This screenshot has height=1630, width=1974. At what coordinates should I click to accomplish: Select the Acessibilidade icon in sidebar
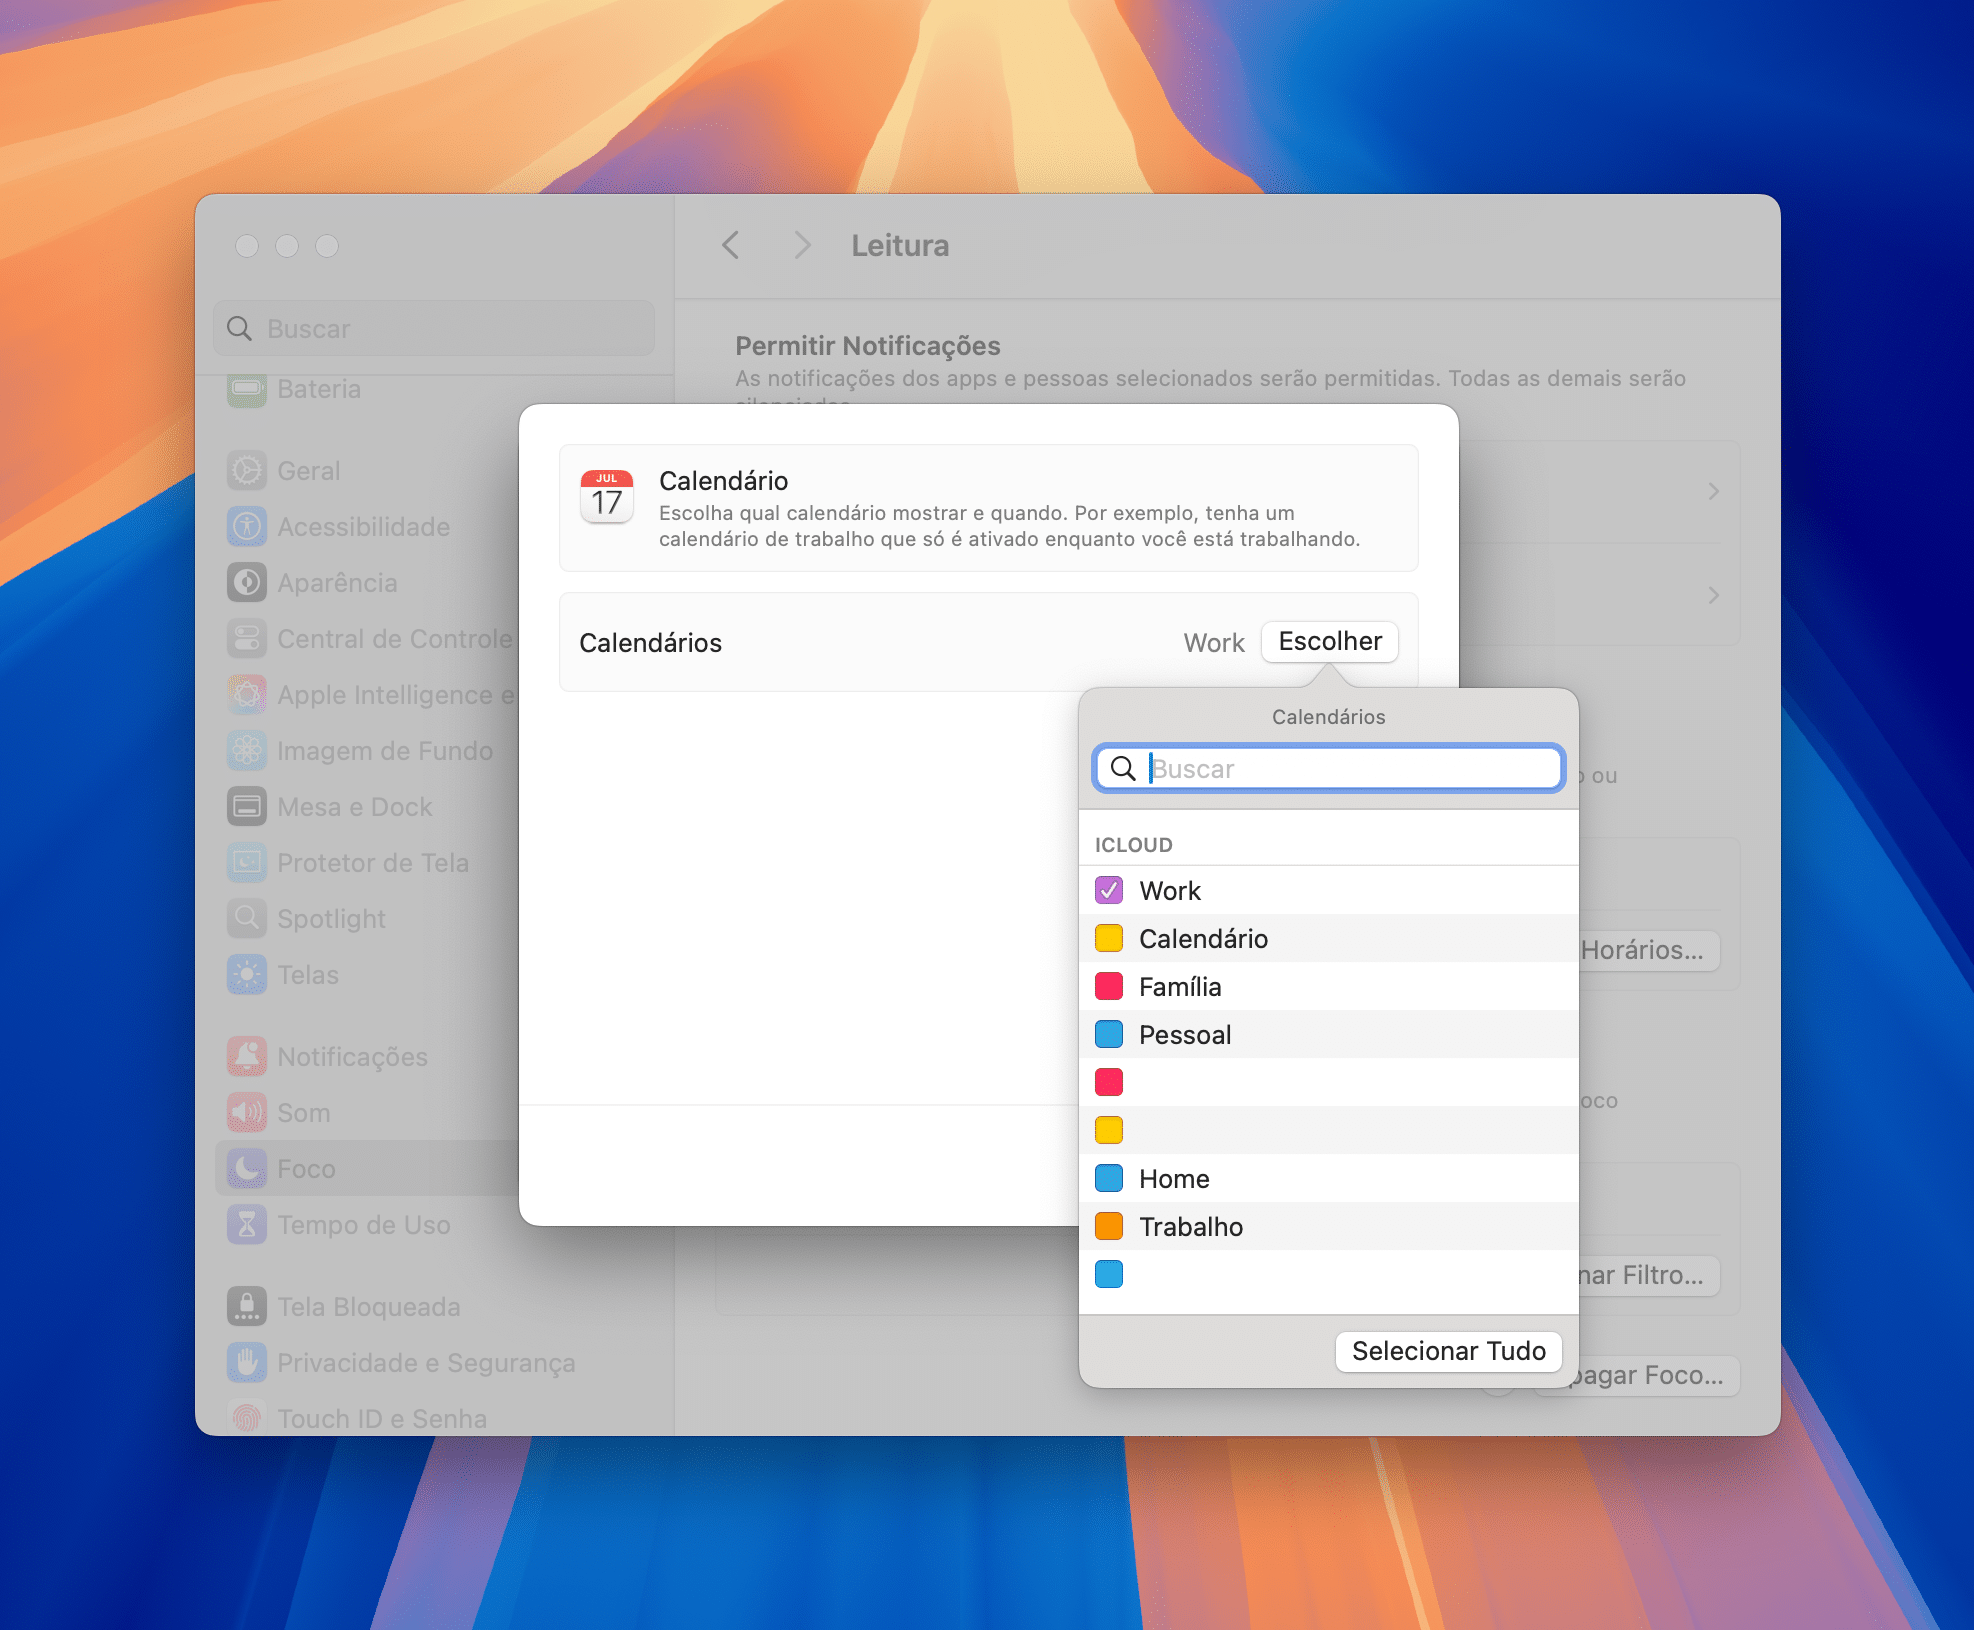[247, 527]
